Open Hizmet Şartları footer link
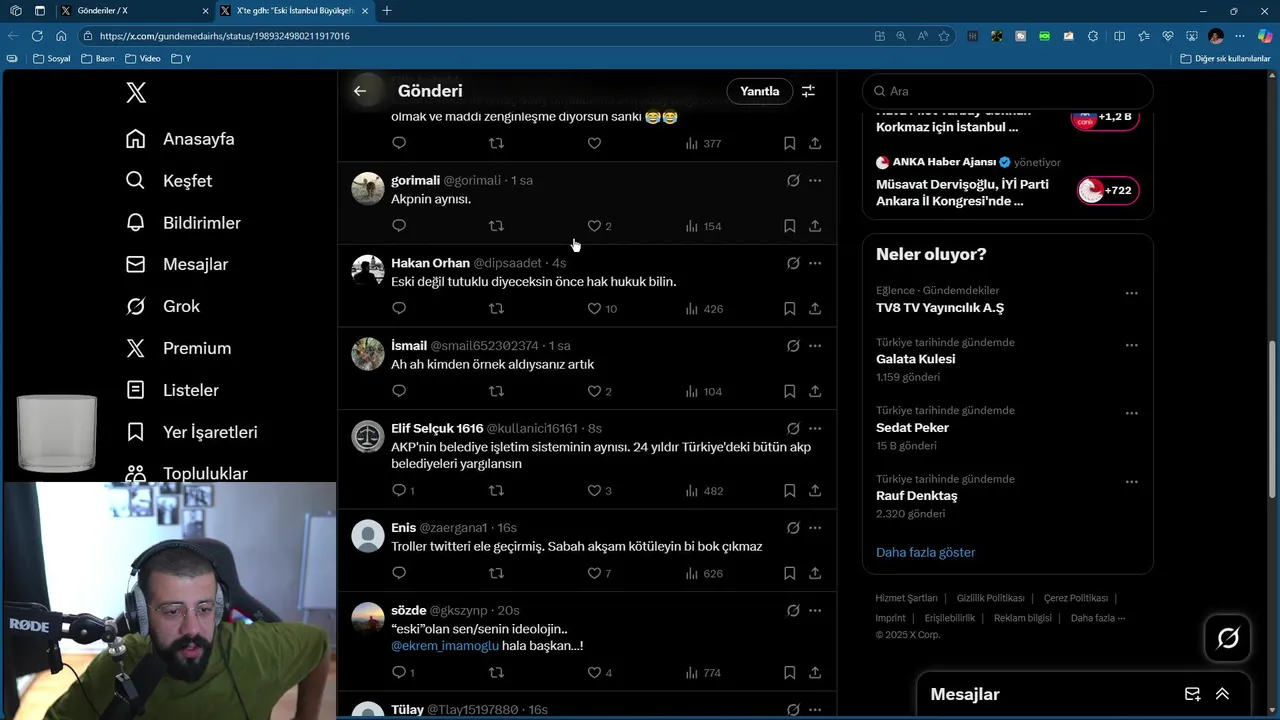The image size is (1280, 720). tap(906, 598)
